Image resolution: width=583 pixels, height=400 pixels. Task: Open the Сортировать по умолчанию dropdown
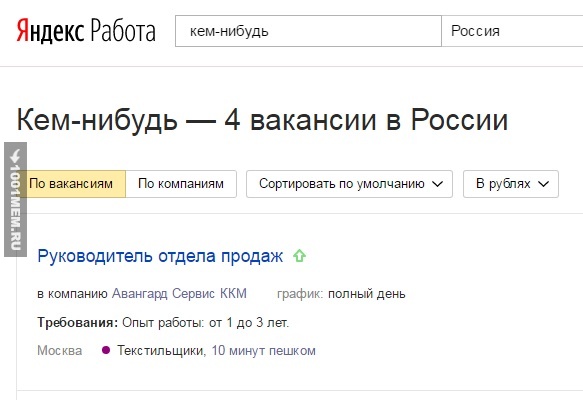[349, 184]
